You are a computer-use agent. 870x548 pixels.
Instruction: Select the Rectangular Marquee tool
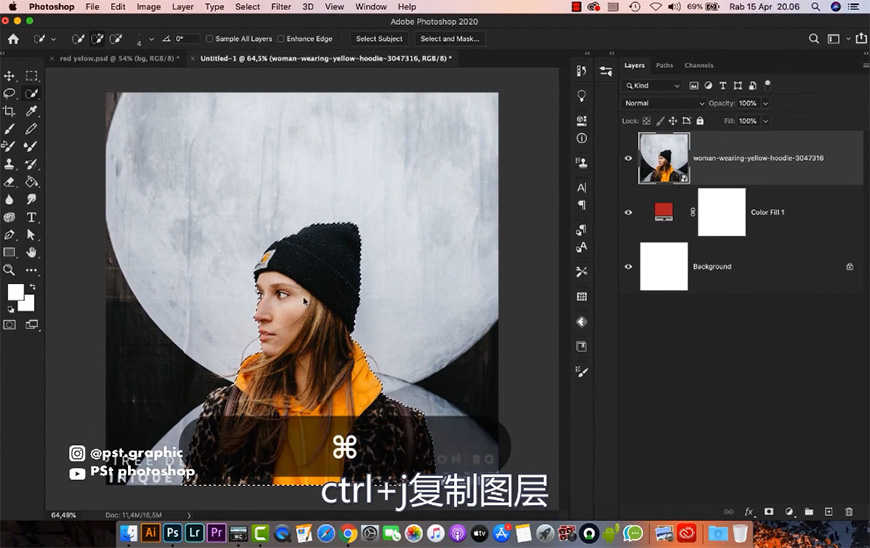pos(32,76)
